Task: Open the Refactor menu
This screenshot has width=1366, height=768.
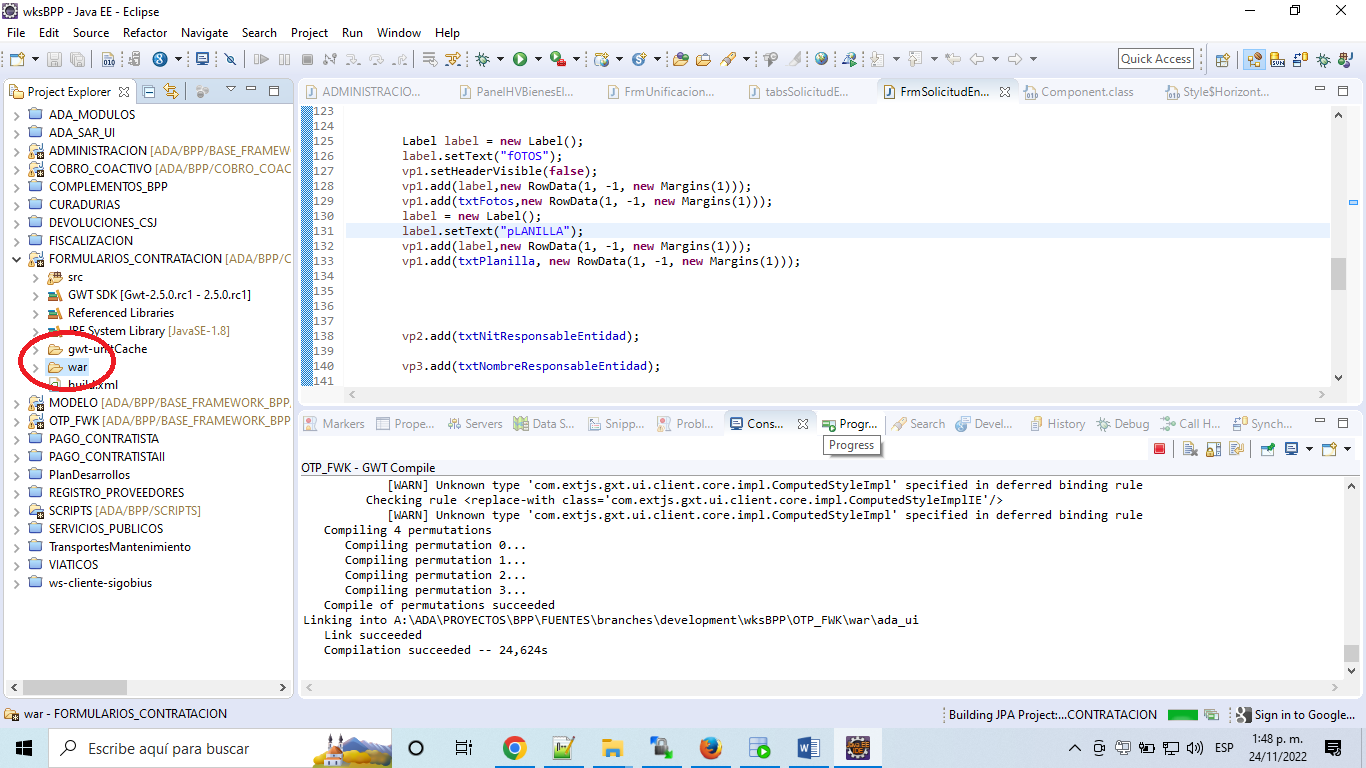Action: 145,33
